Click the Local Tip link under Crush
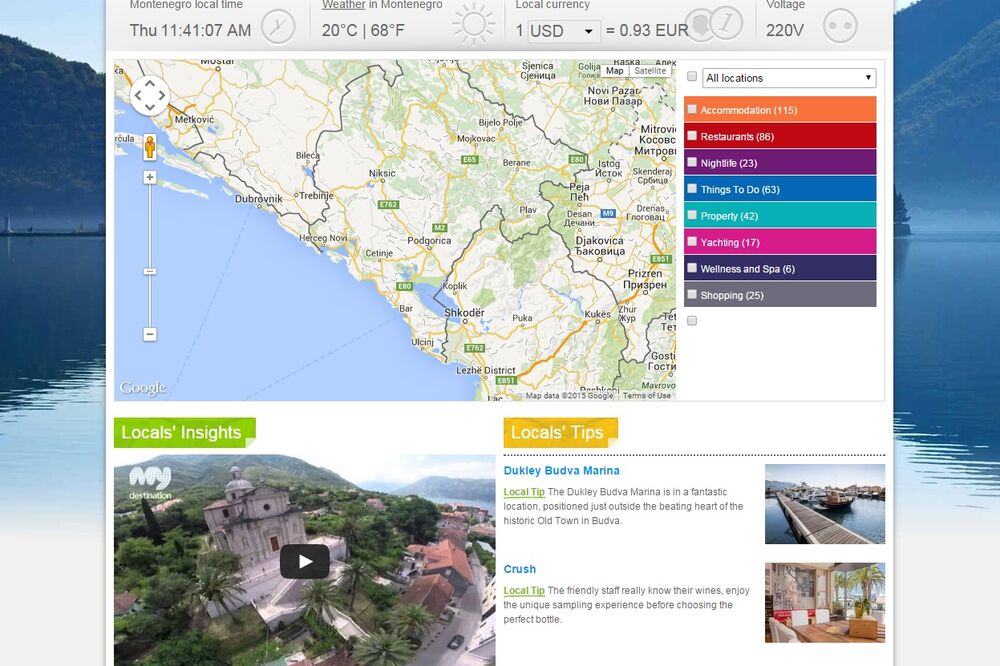 click(x=524, y=590)
